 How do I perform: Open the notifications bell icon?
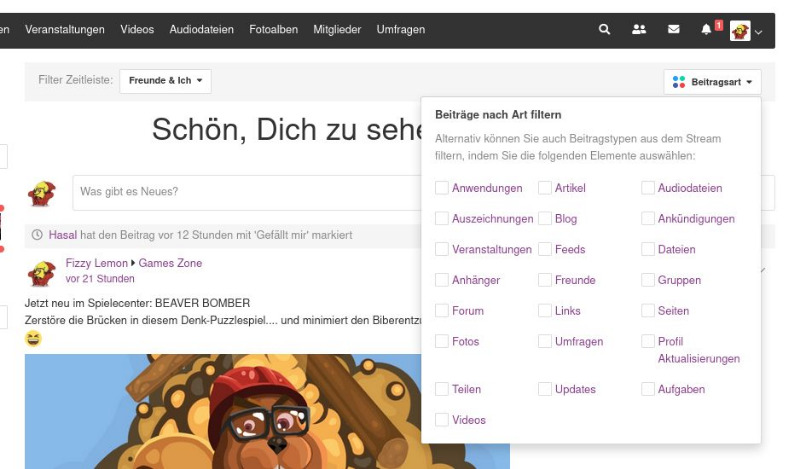click(x=707, y=30)
